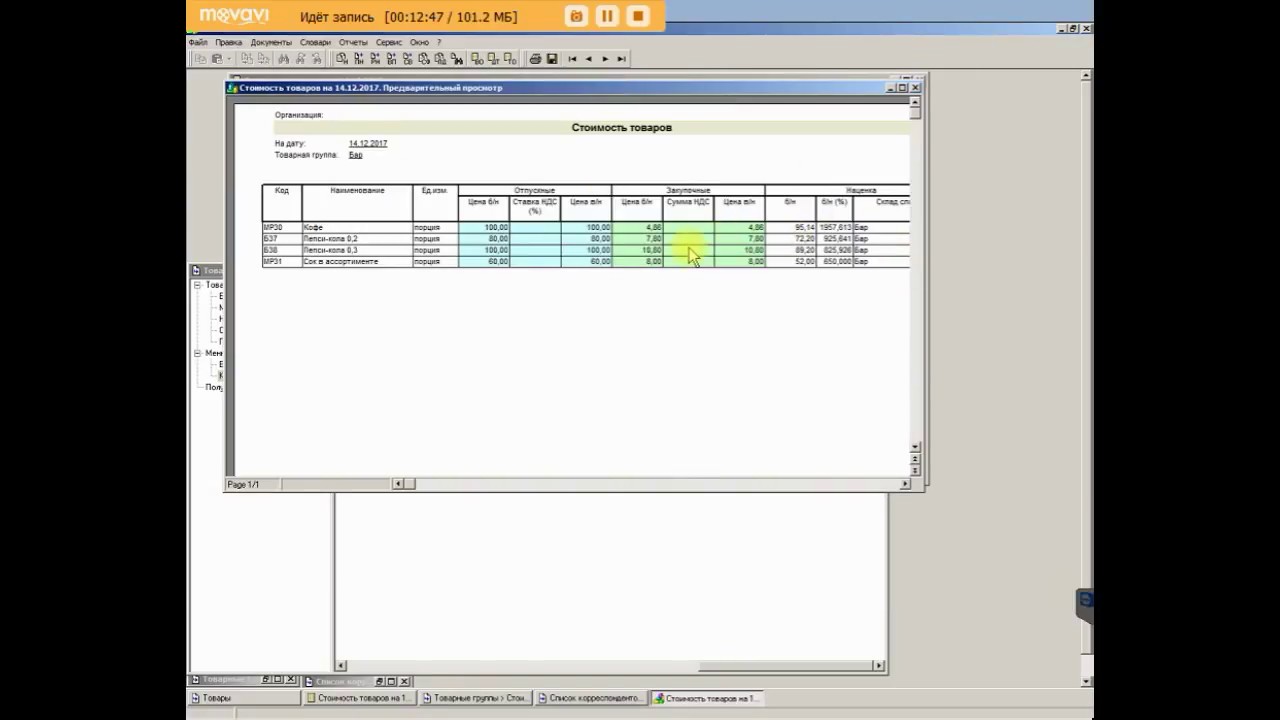Select the active Стоимость товаров preview tab
This screenshot has width=1280, height=720.
[707, 698]
